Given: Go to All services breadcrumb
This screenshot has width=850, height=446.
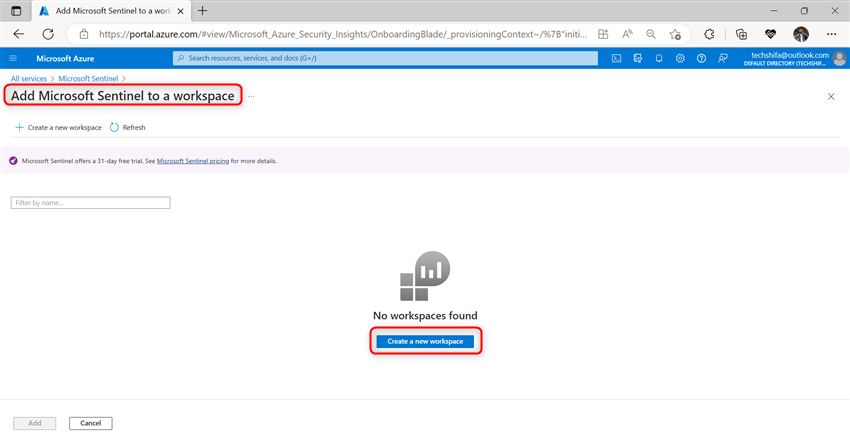Looking at the screenshot, I should (29, 79).
